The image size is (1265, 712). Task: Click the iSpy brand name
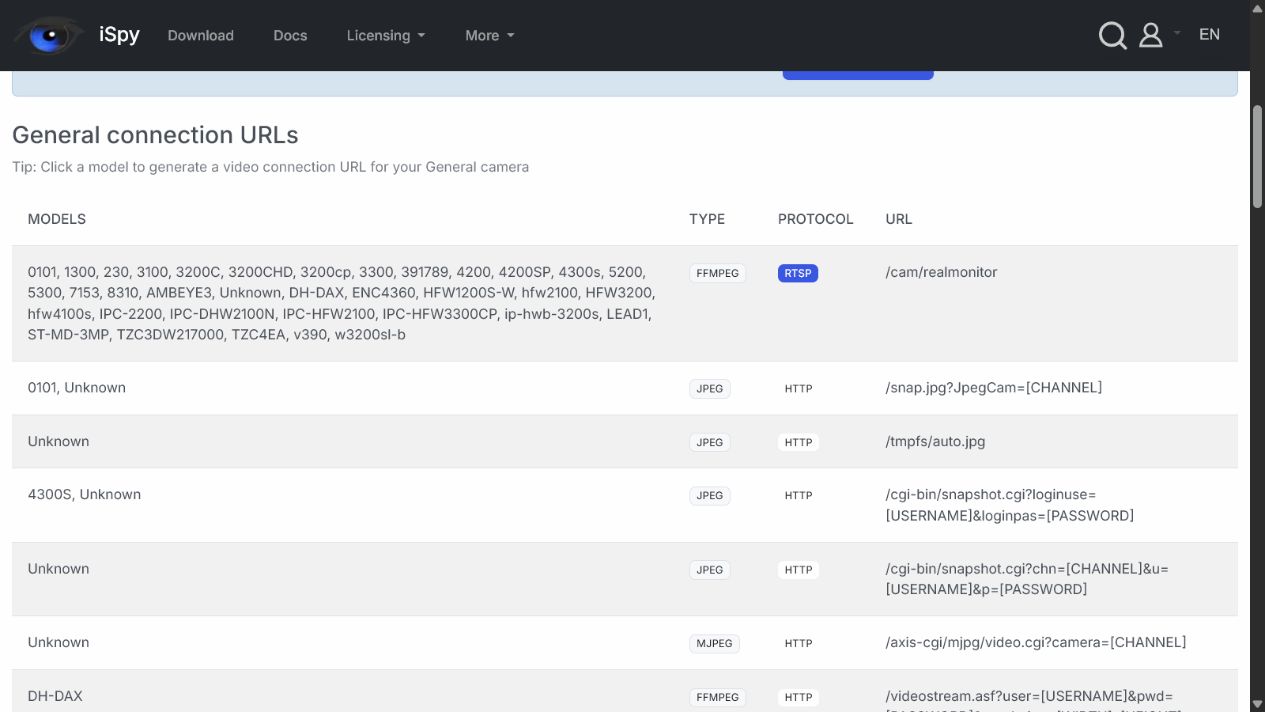point(119,34)
